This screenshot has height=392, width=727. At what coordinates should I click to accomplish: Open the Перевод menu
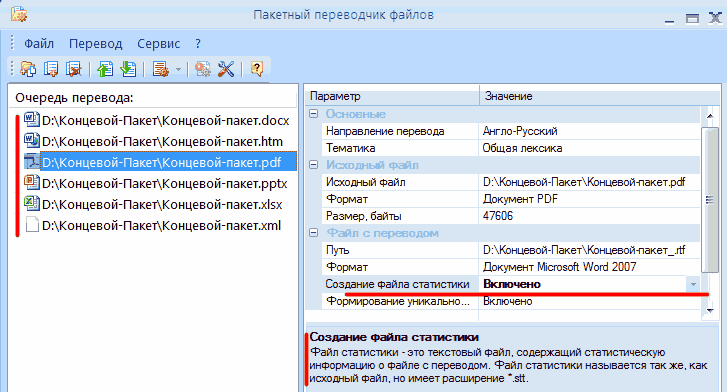(96, 44)
